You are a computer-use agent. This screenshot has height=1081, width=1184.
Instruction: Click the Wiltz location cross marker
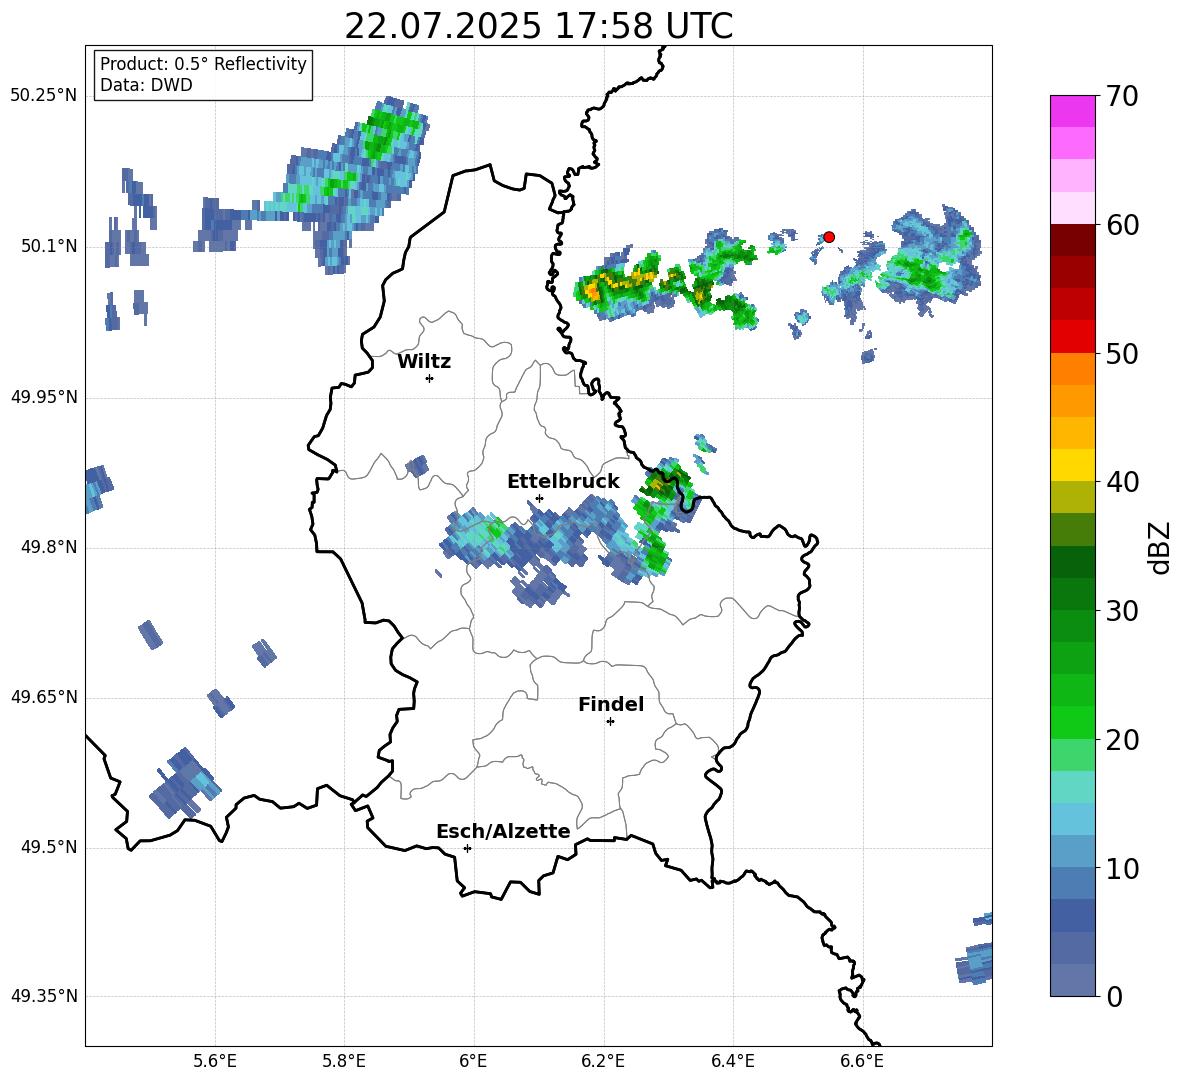(430, 378)
